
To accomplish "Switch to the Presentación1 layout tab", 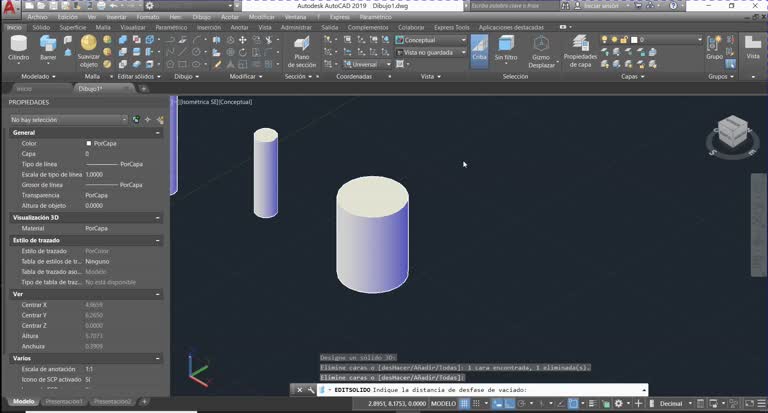I will click(64, 402).
